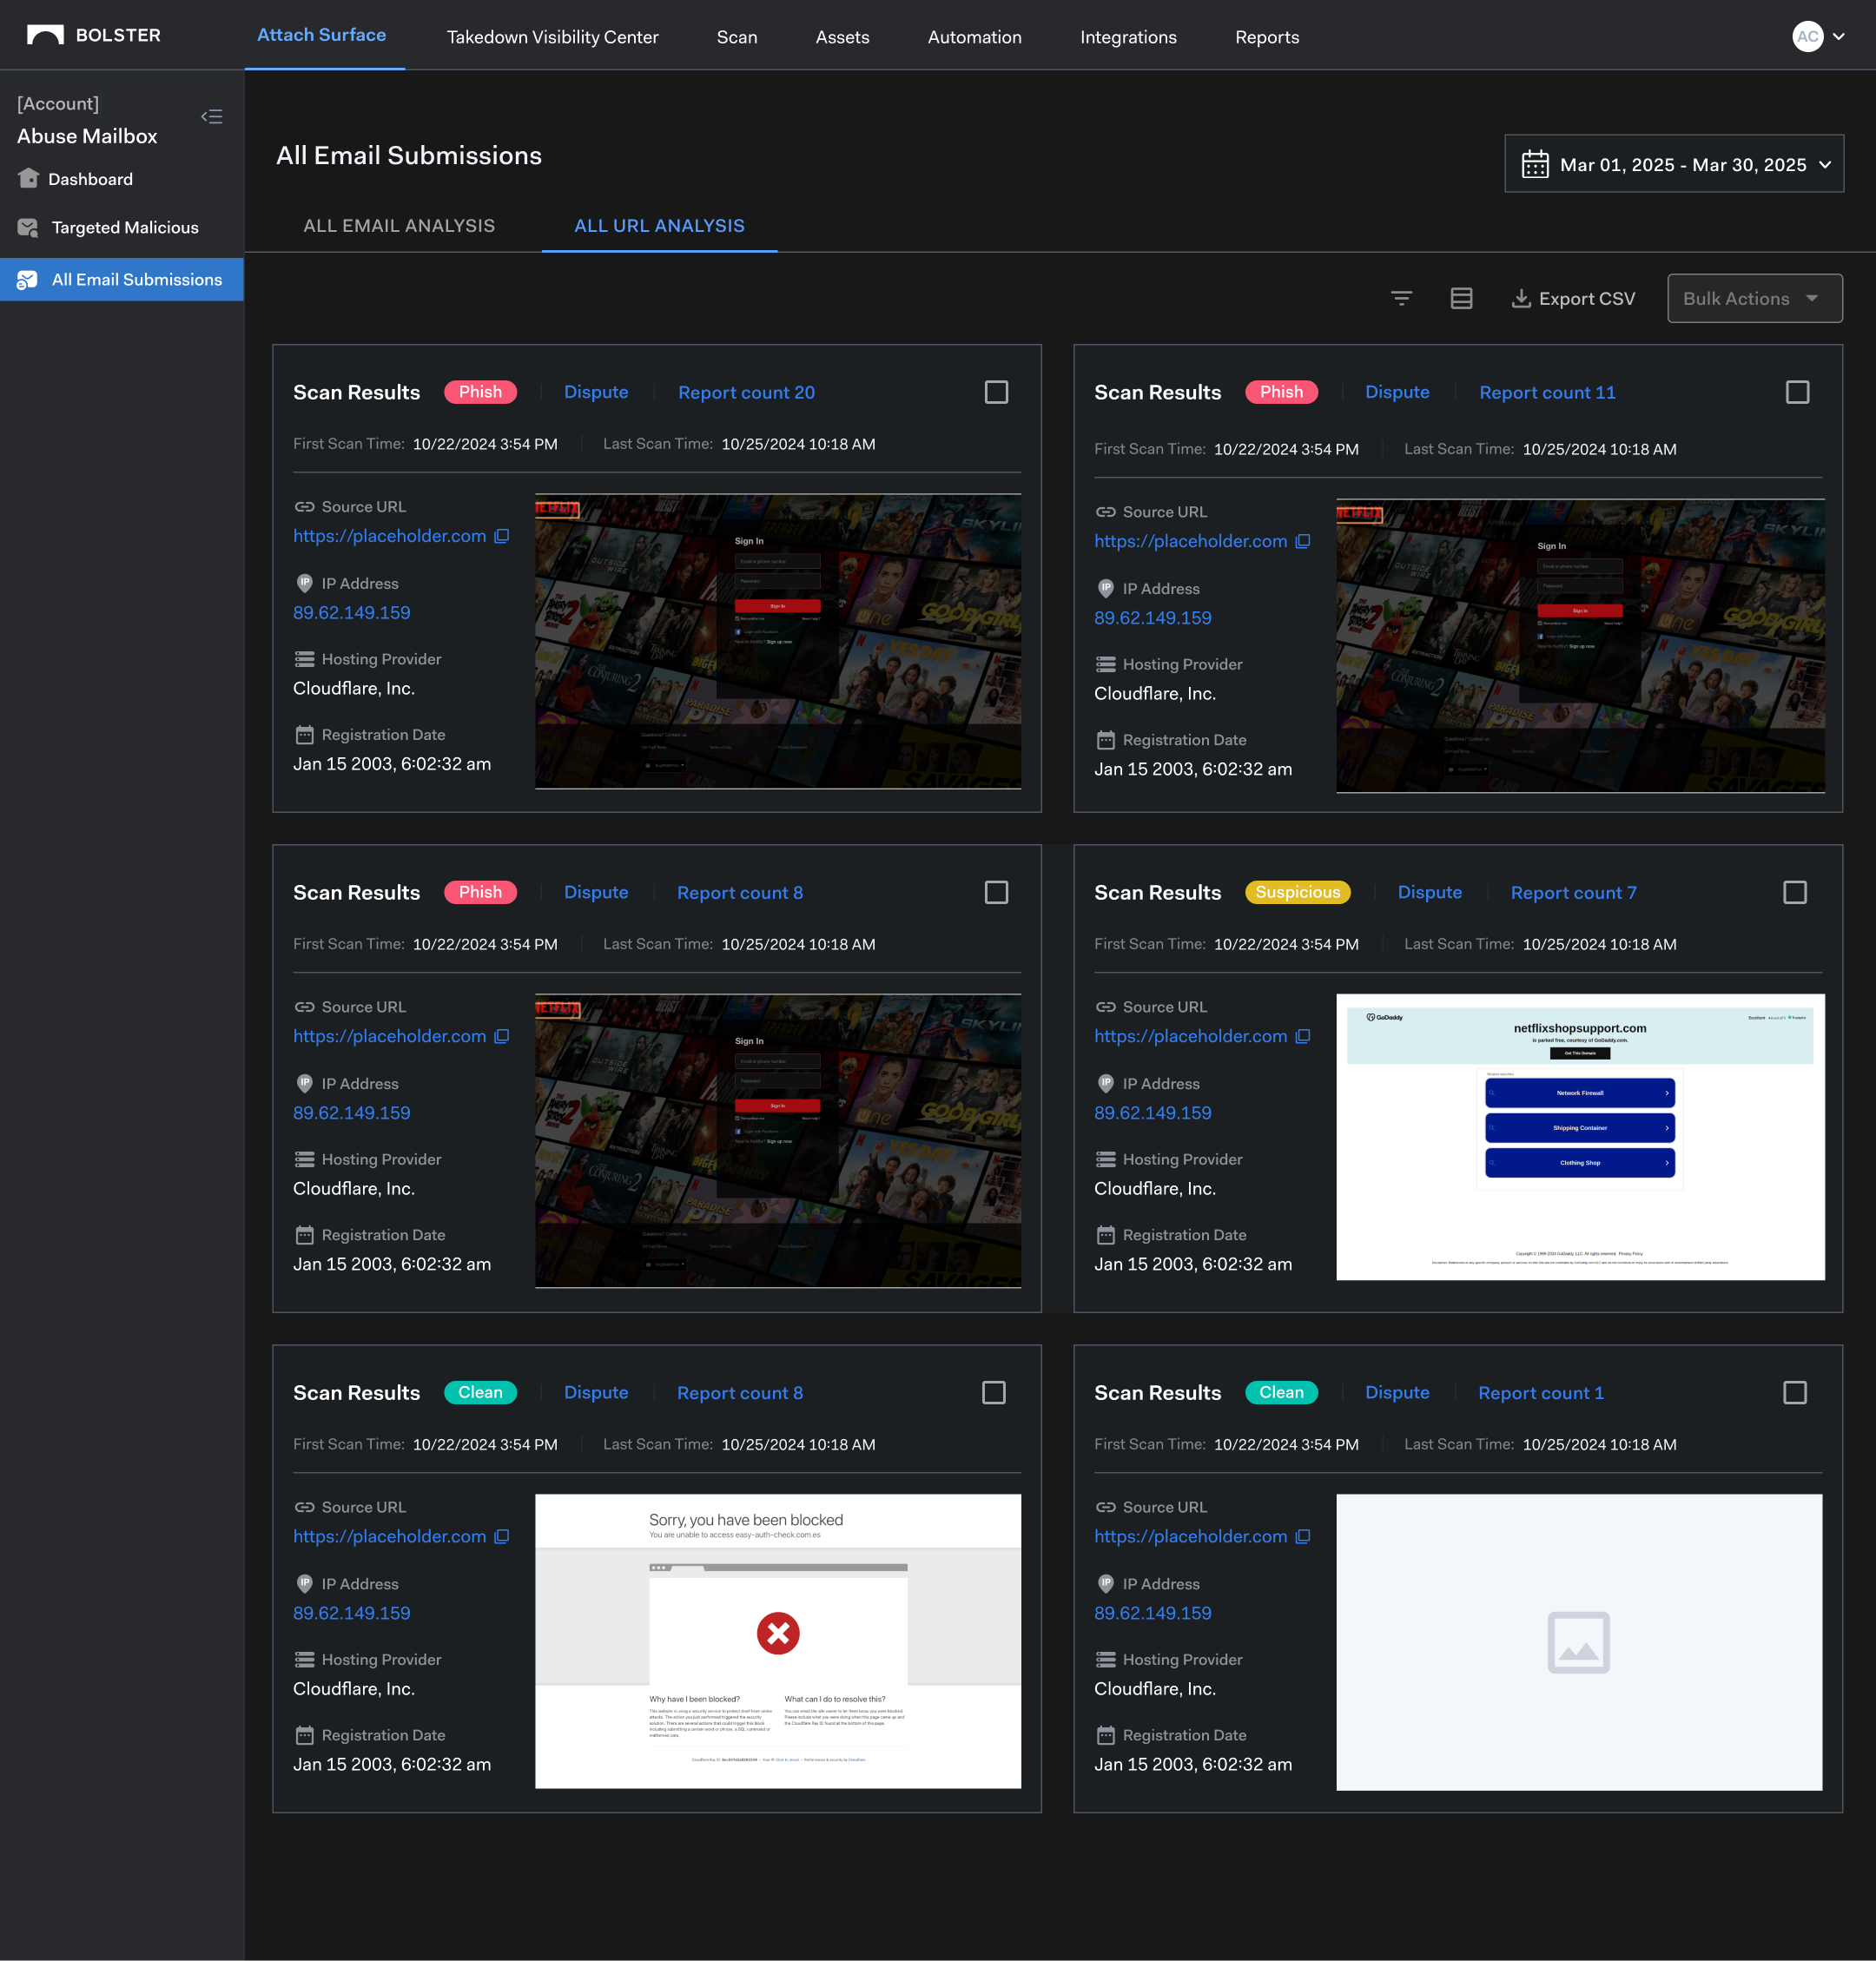The image size is (1876, 1961).
Task: Open the Bulk Actions dropdown
Action: [1754, 298]
